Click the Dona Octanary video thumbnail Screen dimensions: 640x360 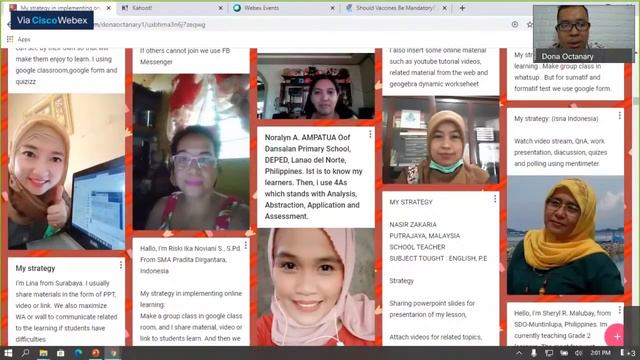(584, 33)
